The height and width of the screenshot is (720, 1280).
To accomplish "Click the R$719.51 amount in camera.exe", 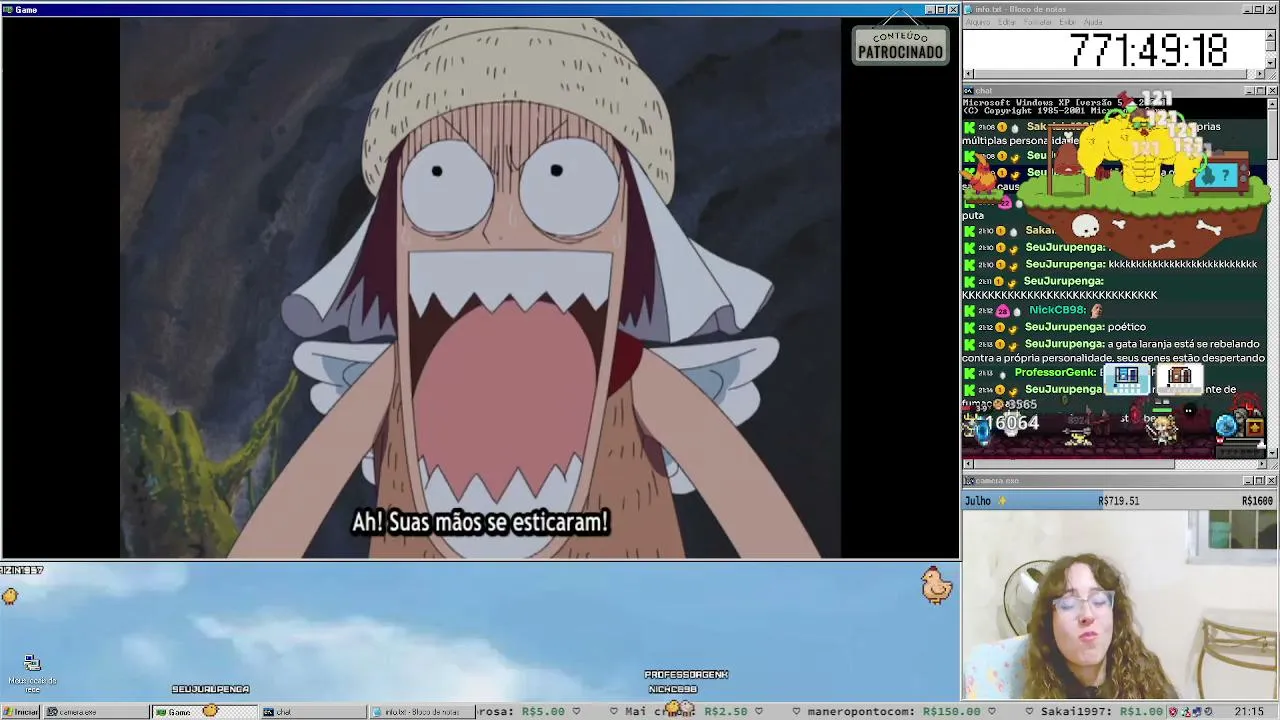I will point(1118,501).
